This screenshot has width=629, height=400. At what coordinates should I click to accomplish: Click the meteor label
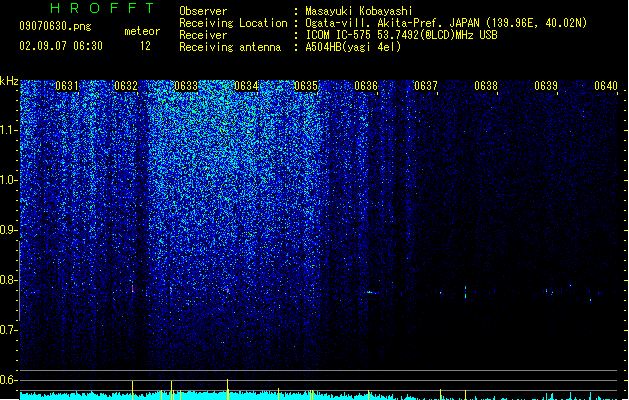click(142, 31)
